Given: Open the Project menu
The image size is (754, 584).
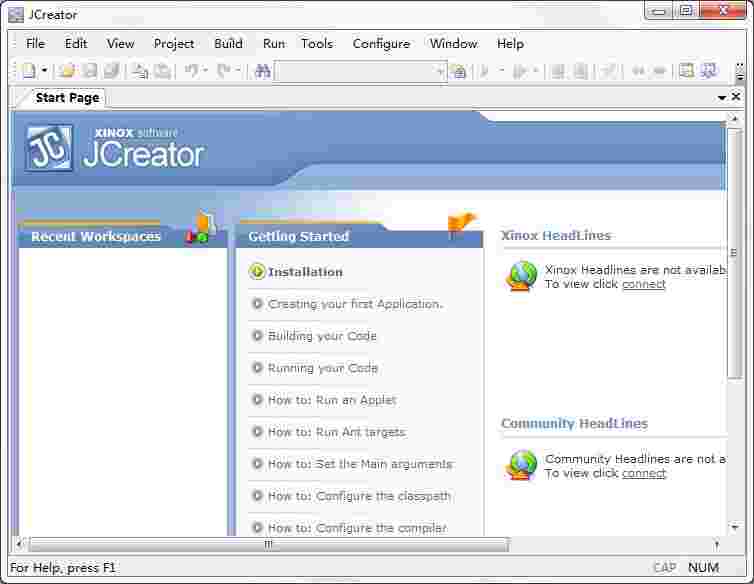Looking at the screenshot, I should pyautogui.click(x=174, y=44).
